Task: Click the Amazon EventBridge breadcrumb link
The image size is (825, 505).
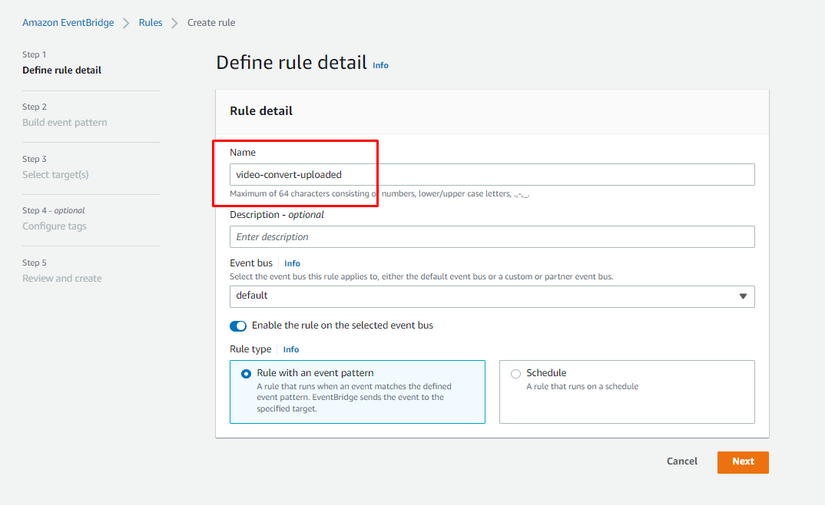Action: [x=68, y=22]
